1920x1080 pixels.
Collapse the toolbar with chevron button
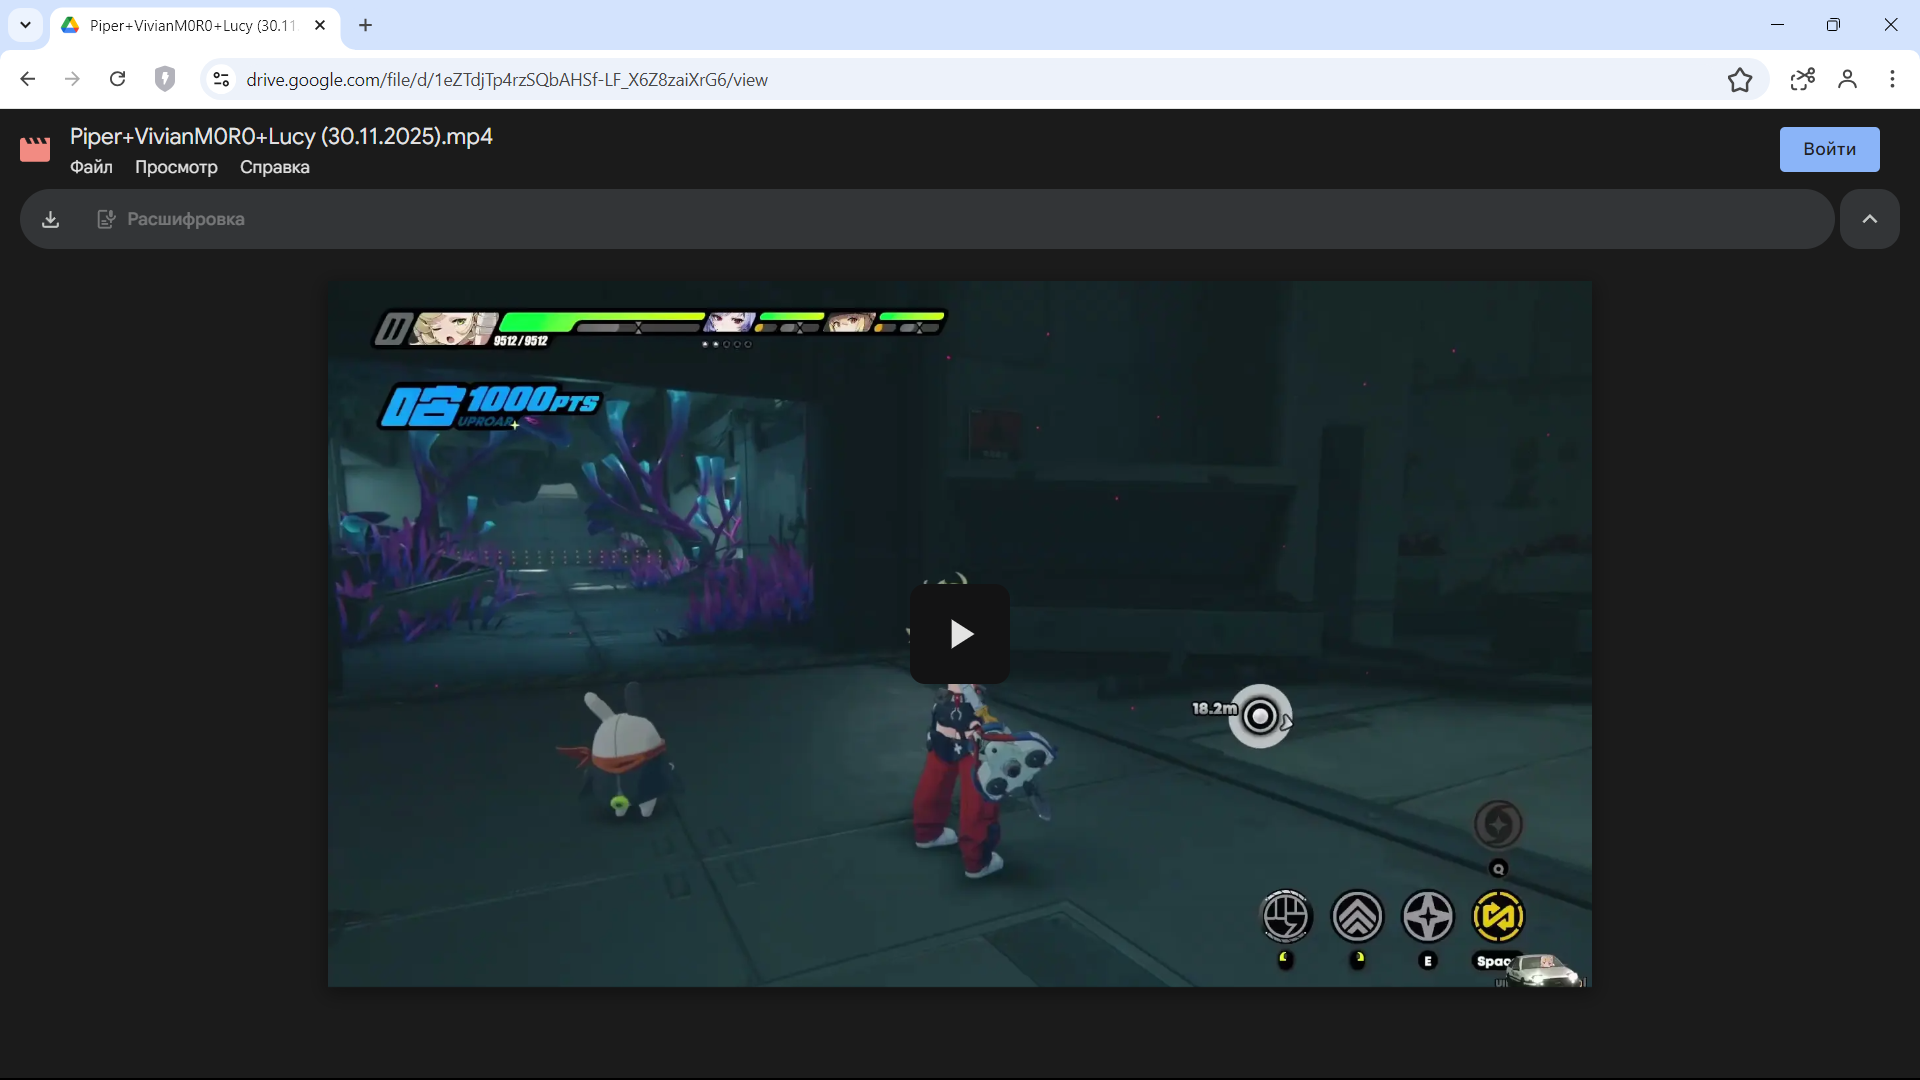pos(1869,219)
